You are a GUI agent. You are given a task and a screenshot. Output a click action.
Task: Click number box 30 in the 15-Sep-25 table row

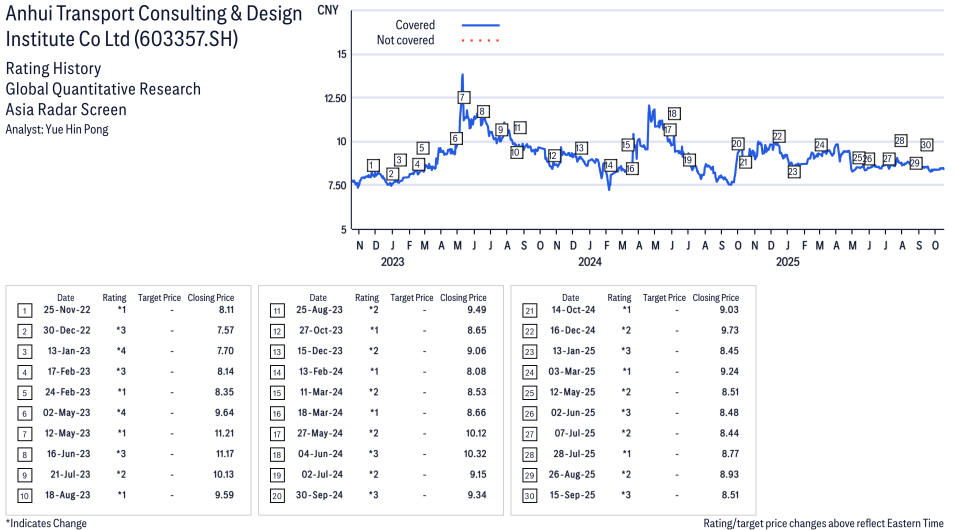(x=529, y=494)
